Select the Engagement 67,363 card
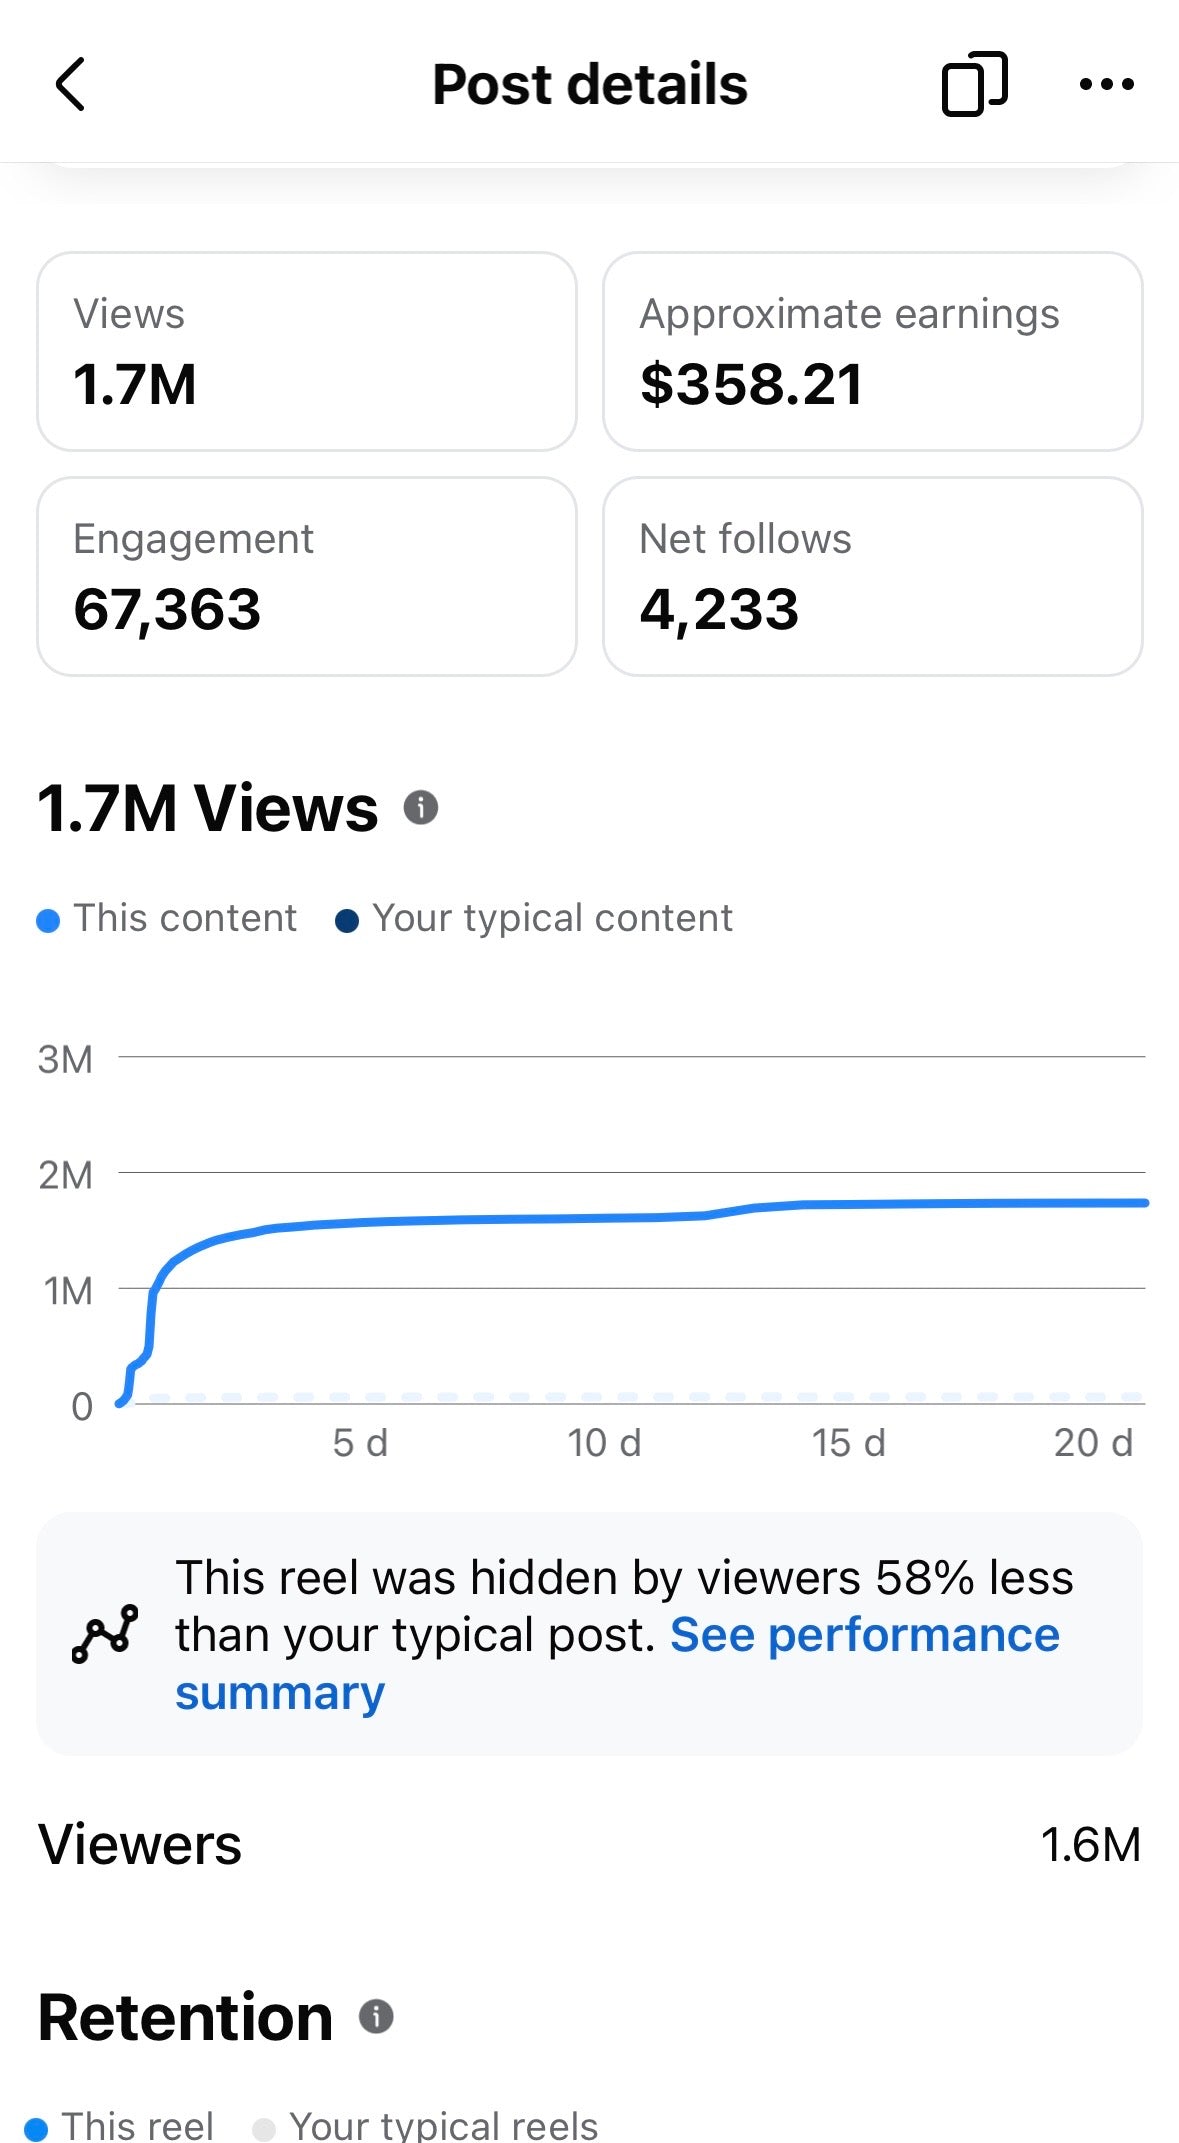The height and width of the screenshot is (2143, 1179). pos(307,577)
